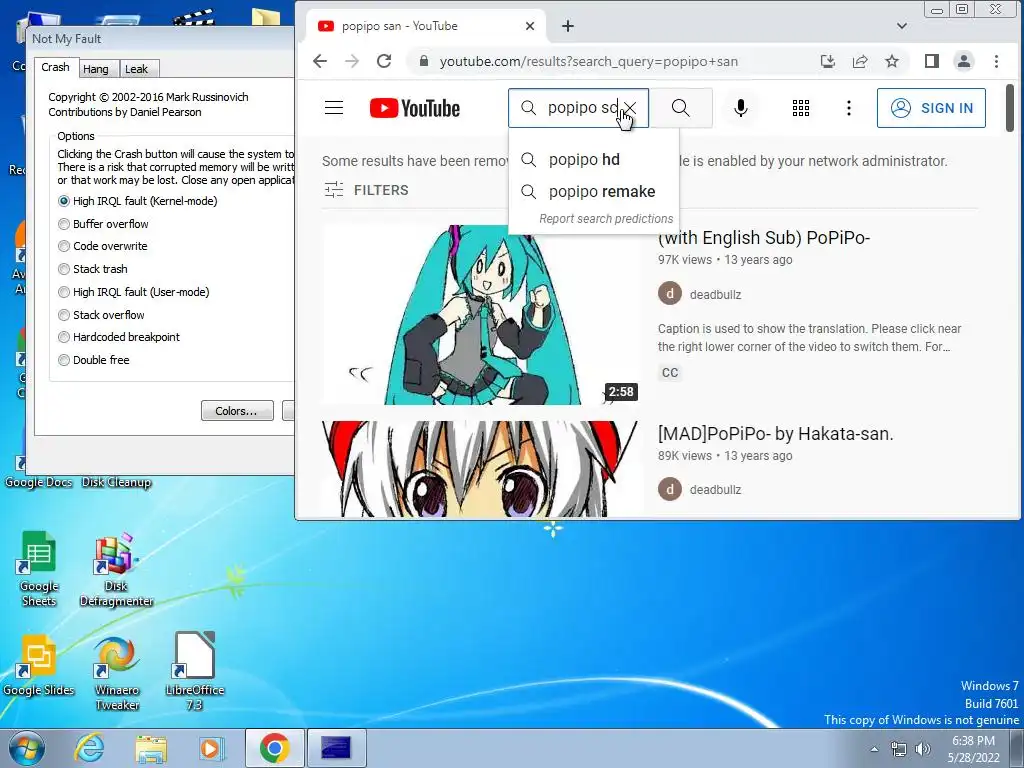The height and width of the screenshot is (768, 1024).
Task: Toggle Chrome side panel
Action: [932, 61]
